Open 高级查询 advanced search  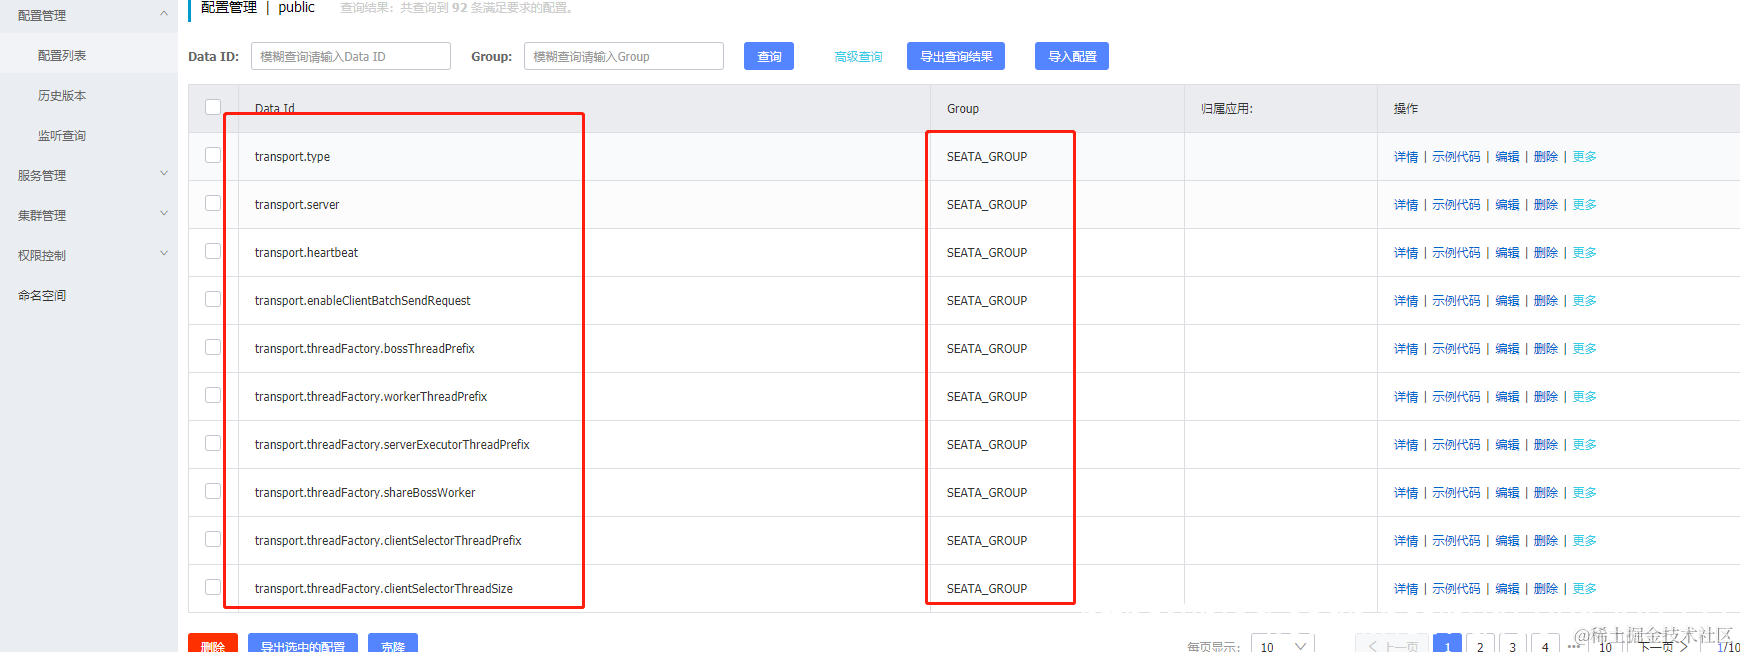click(x=858, y=57)
